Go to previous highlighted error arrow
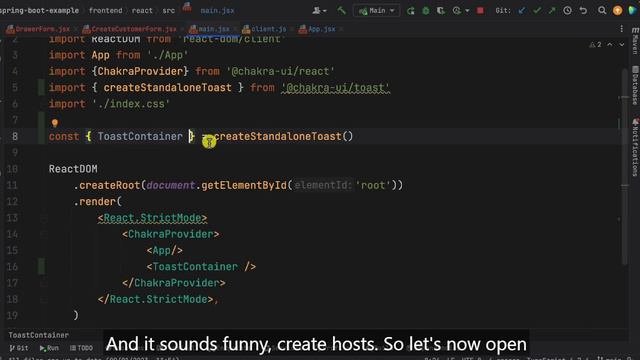Viewport: 640px width, 360px height. (609, 44)
